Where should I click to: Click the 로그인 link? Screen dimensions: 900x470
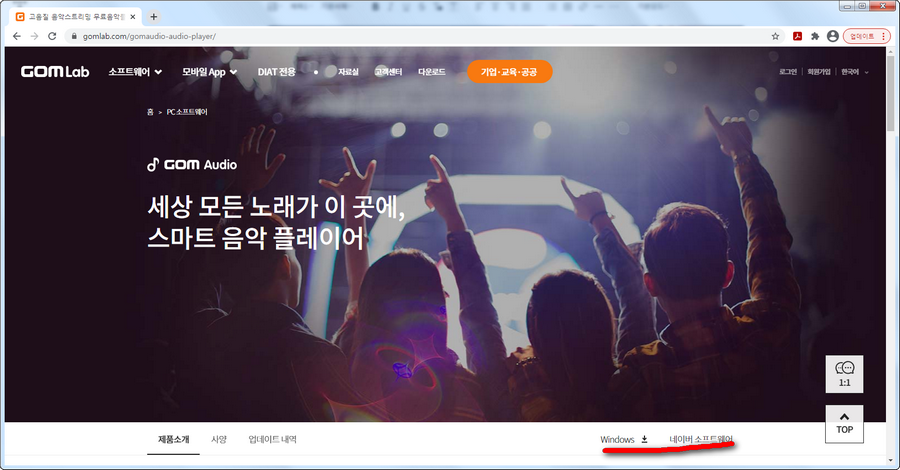(x=788, y=72)
